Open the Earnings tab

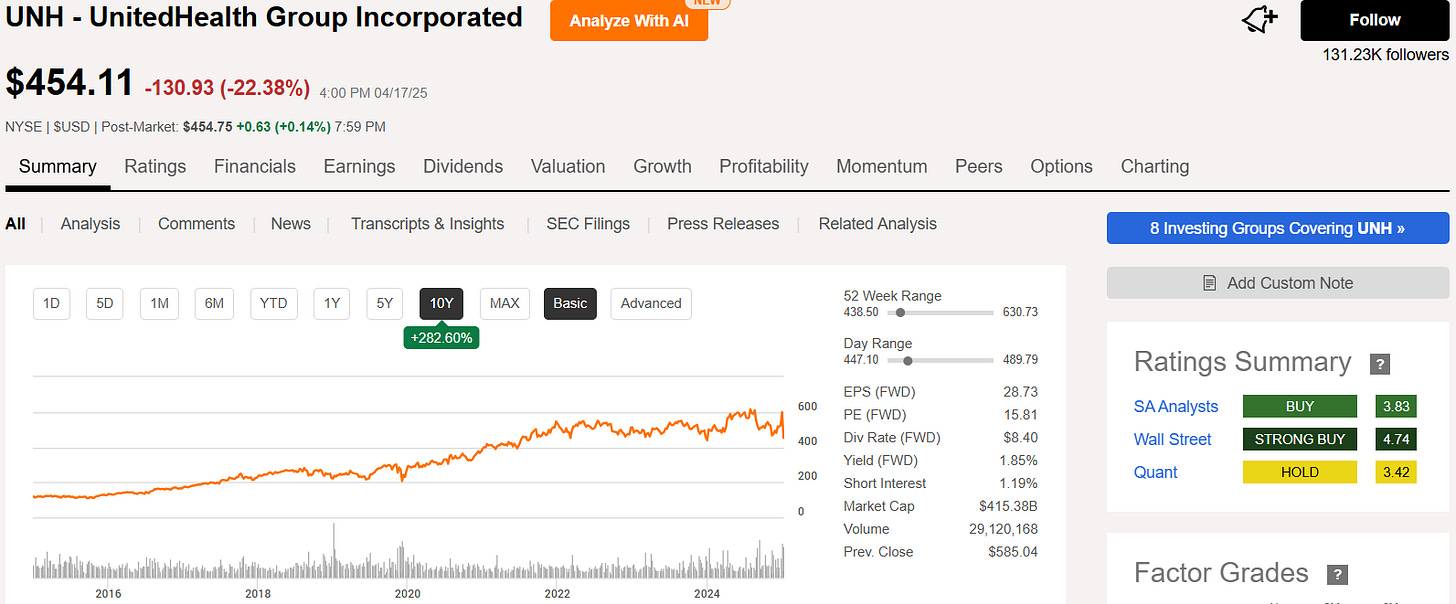[x=359, y=167]
